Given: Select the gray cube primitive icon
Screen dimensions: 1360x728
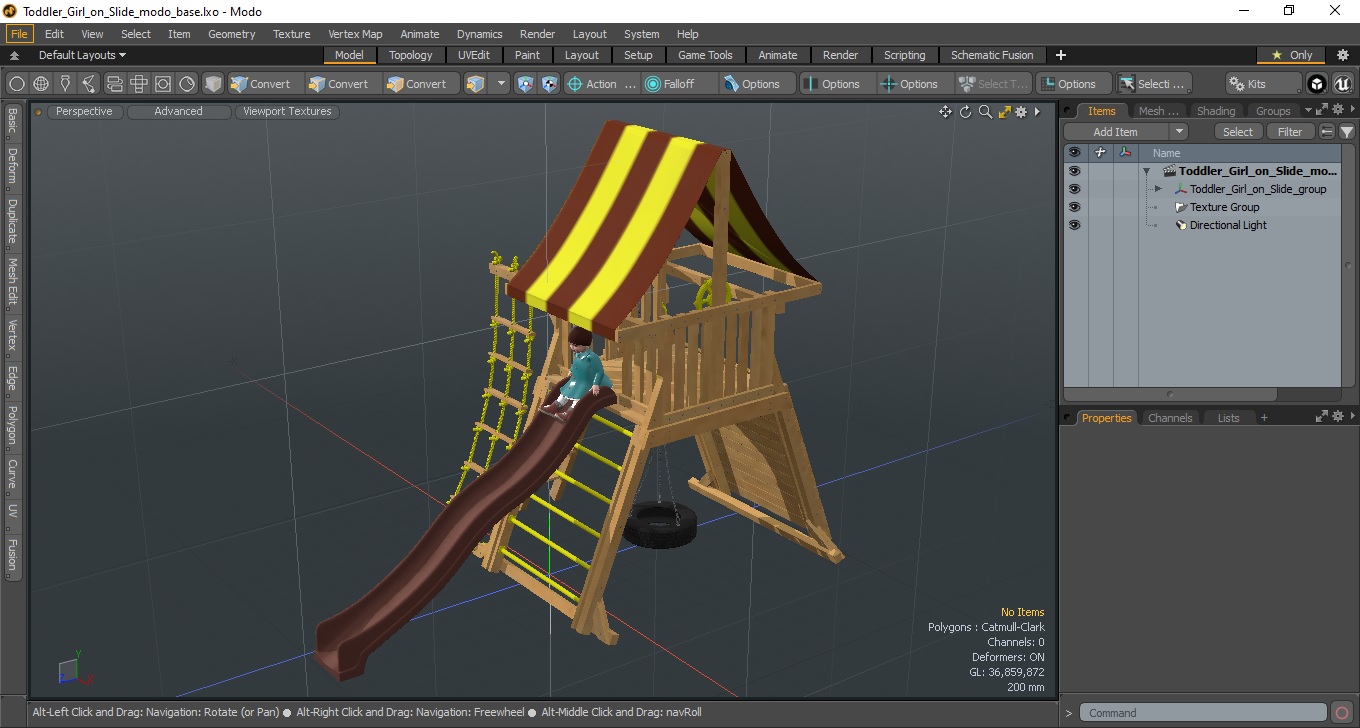Looking at the screenshot, I should 213,84.
